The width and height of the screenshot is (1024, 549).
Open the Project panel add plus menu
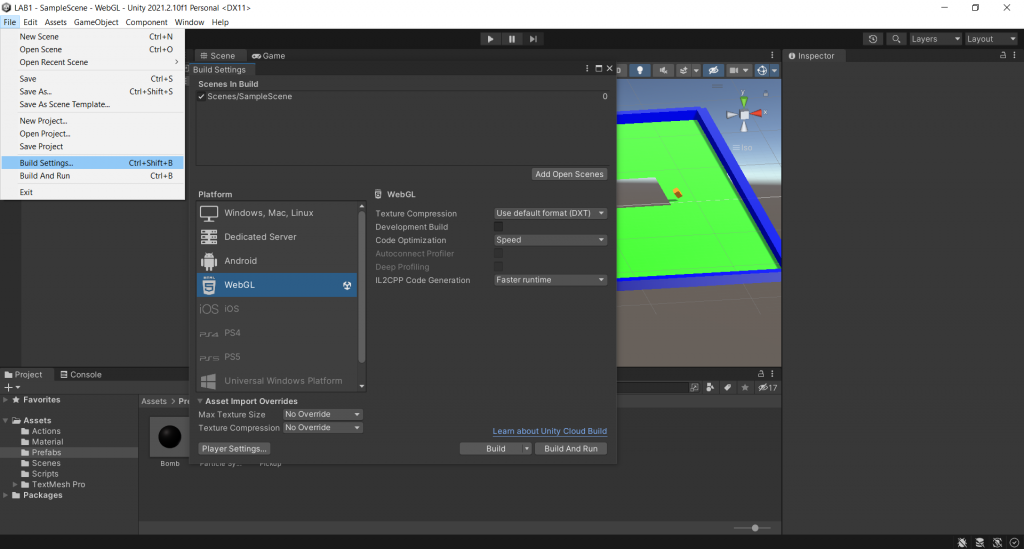[12, 388]
